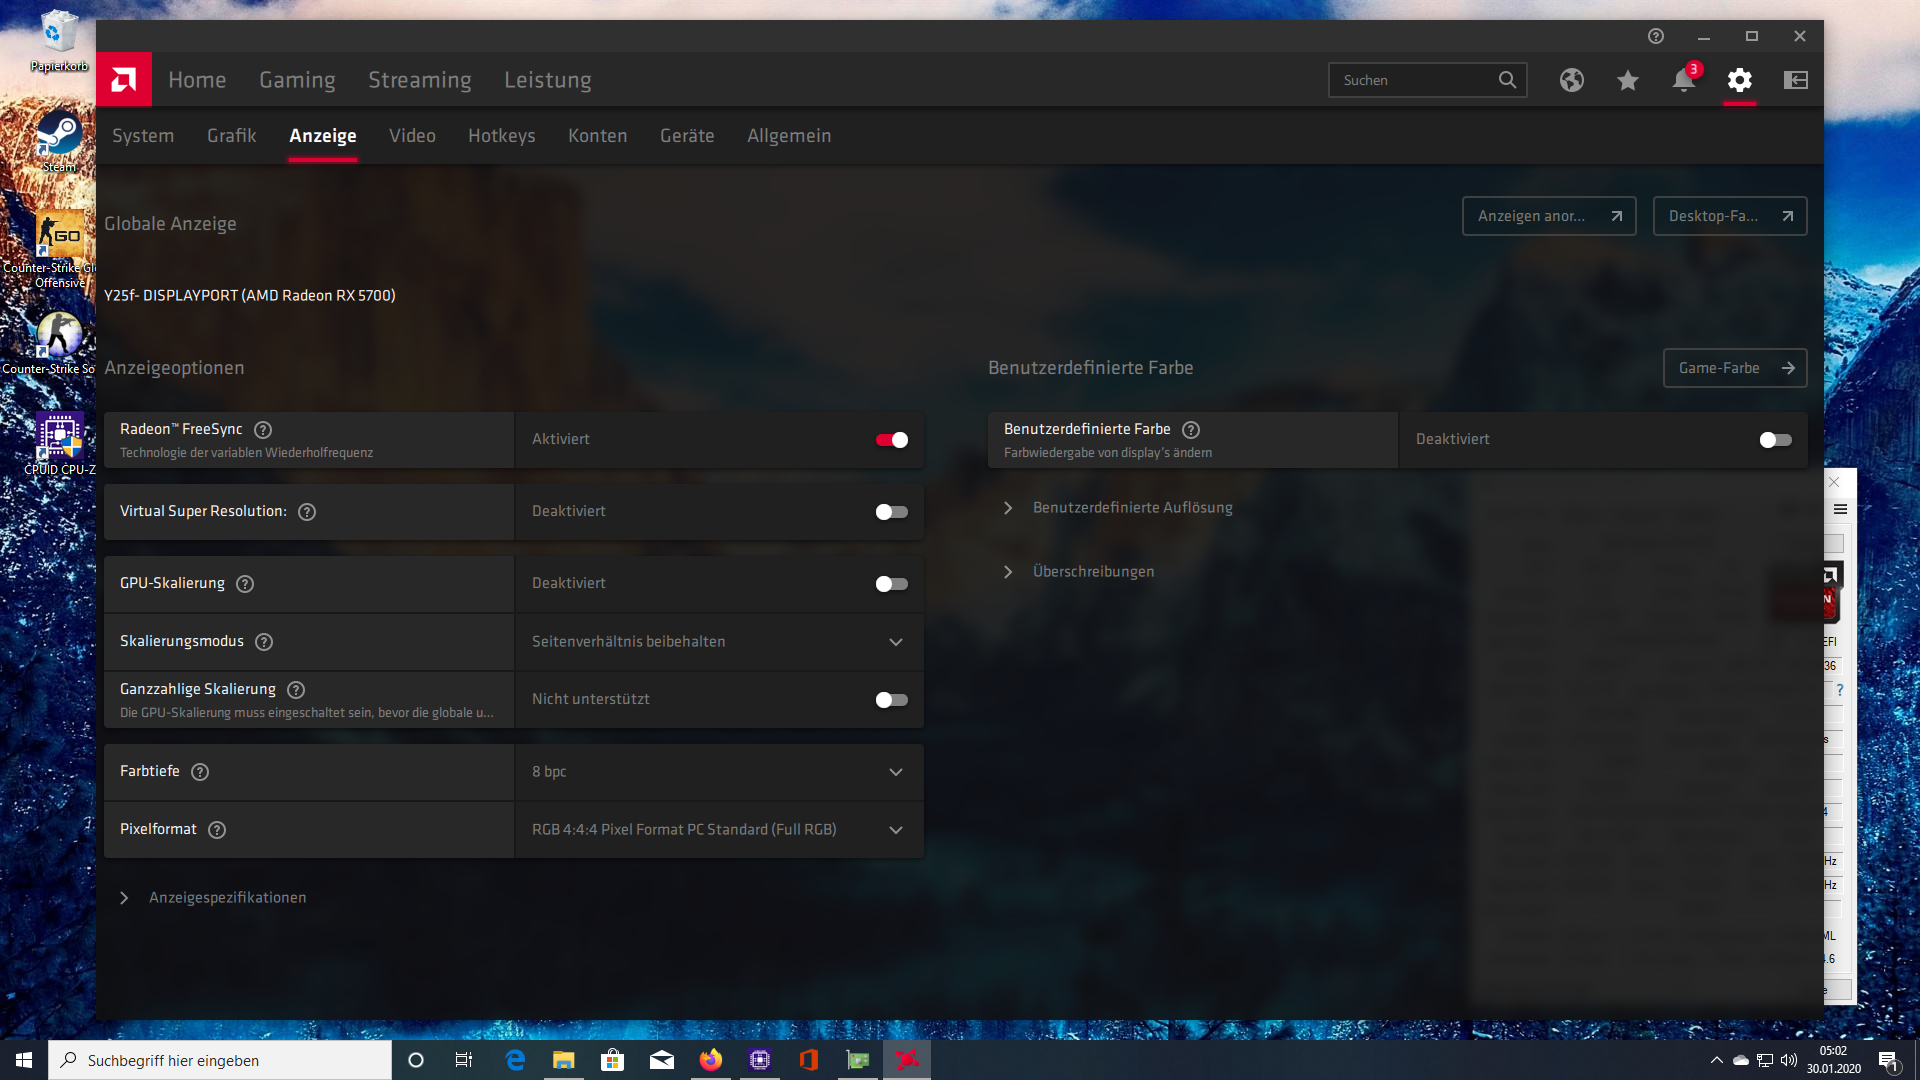1920x1080 pixels.
Task: Switch to the Grafik tab
Action: coord(231,136)
